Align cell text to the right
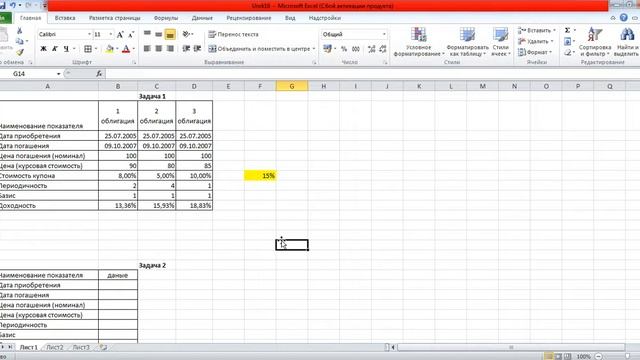 (x=170, y=49)
